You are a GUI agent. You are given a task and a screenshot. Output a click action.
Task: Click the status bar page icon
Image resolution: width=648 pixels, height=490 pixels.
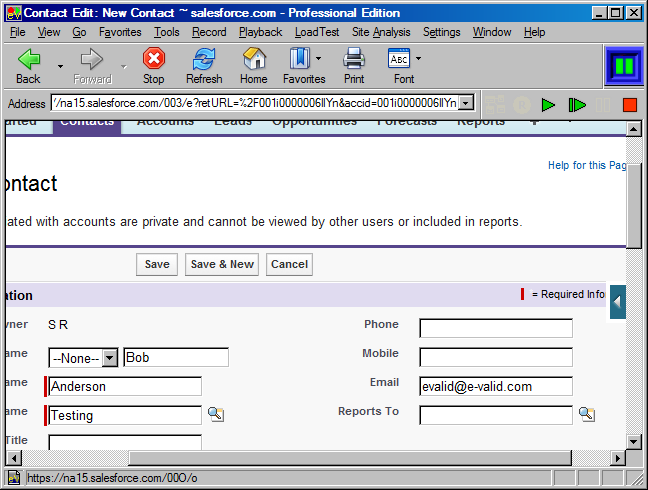click(x=14, y=478)
